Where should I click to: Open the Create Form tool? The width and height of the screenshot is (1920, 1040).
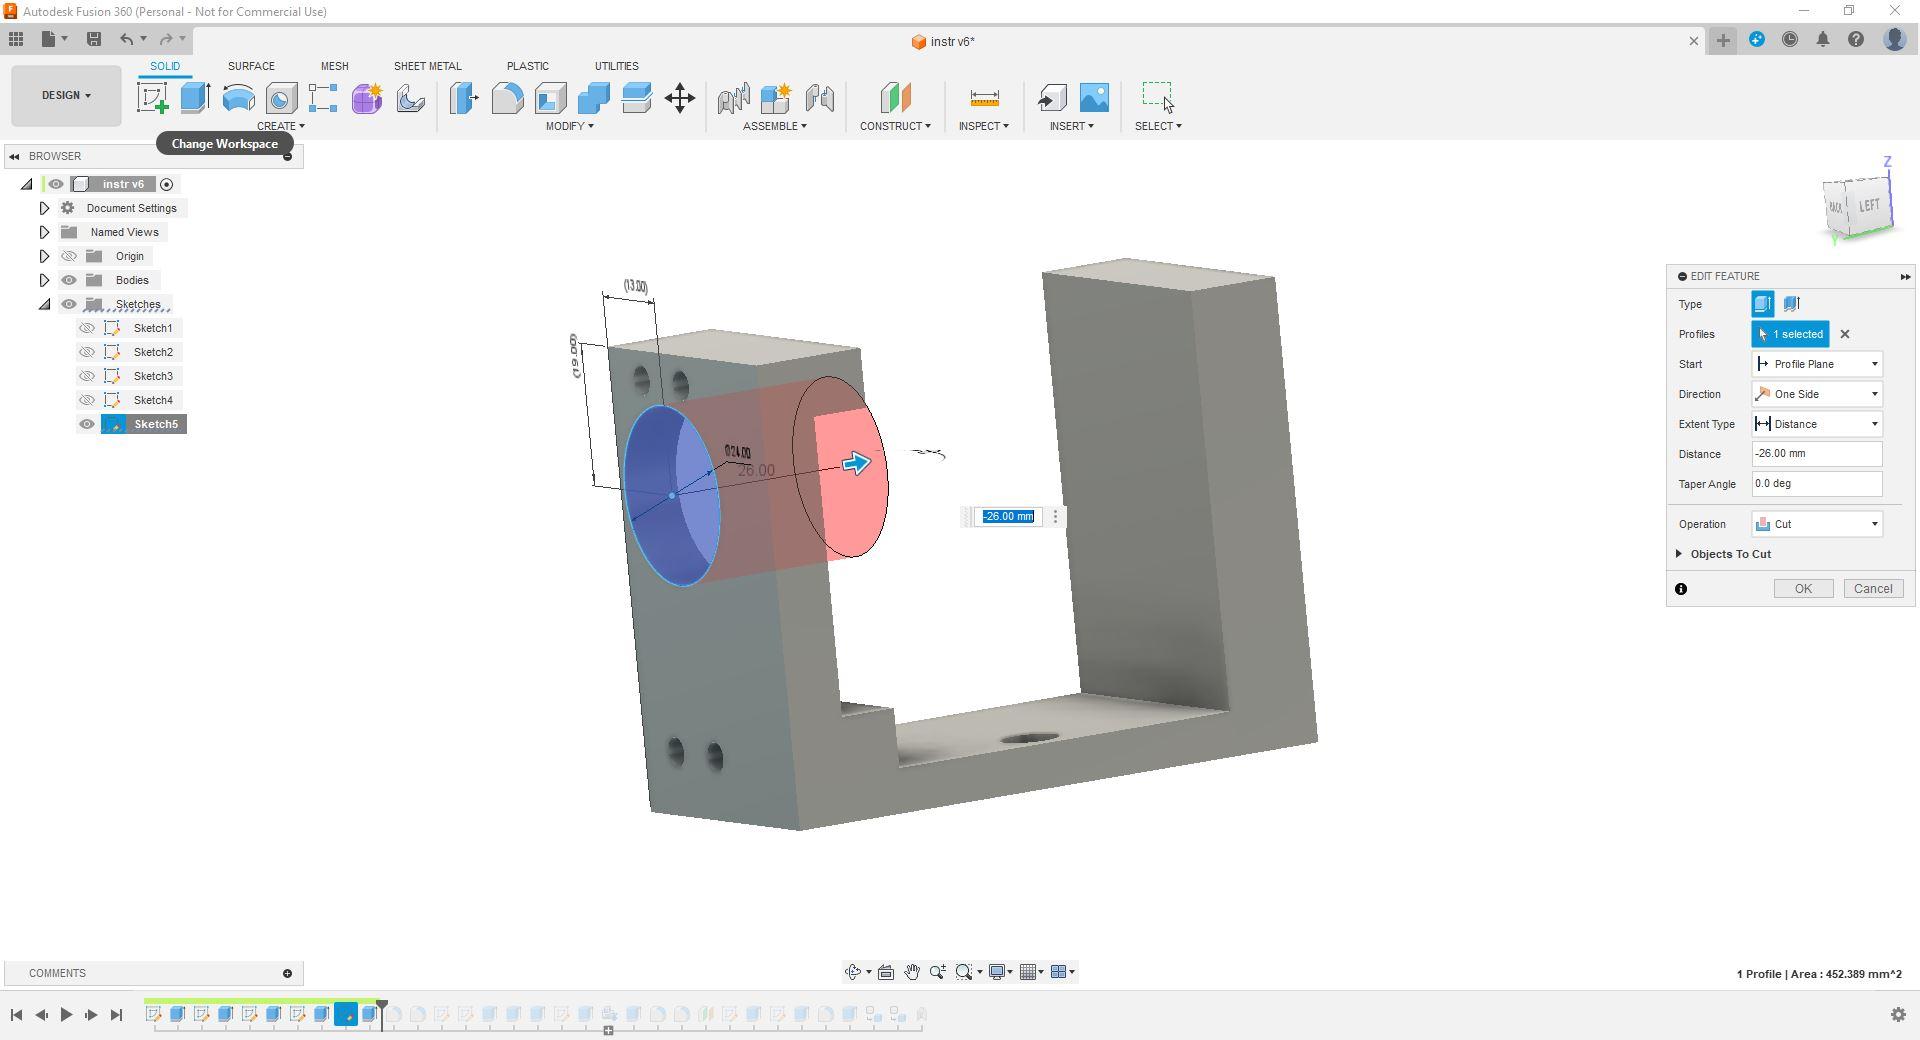click(x=367, y=98)
